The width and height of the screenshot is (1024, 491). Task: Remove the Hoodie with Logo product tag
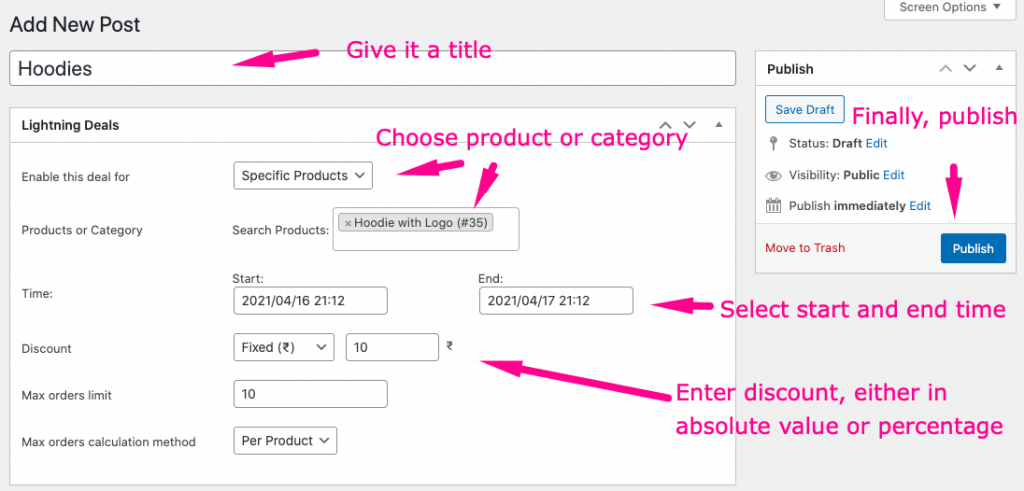[x=348, y=223]
